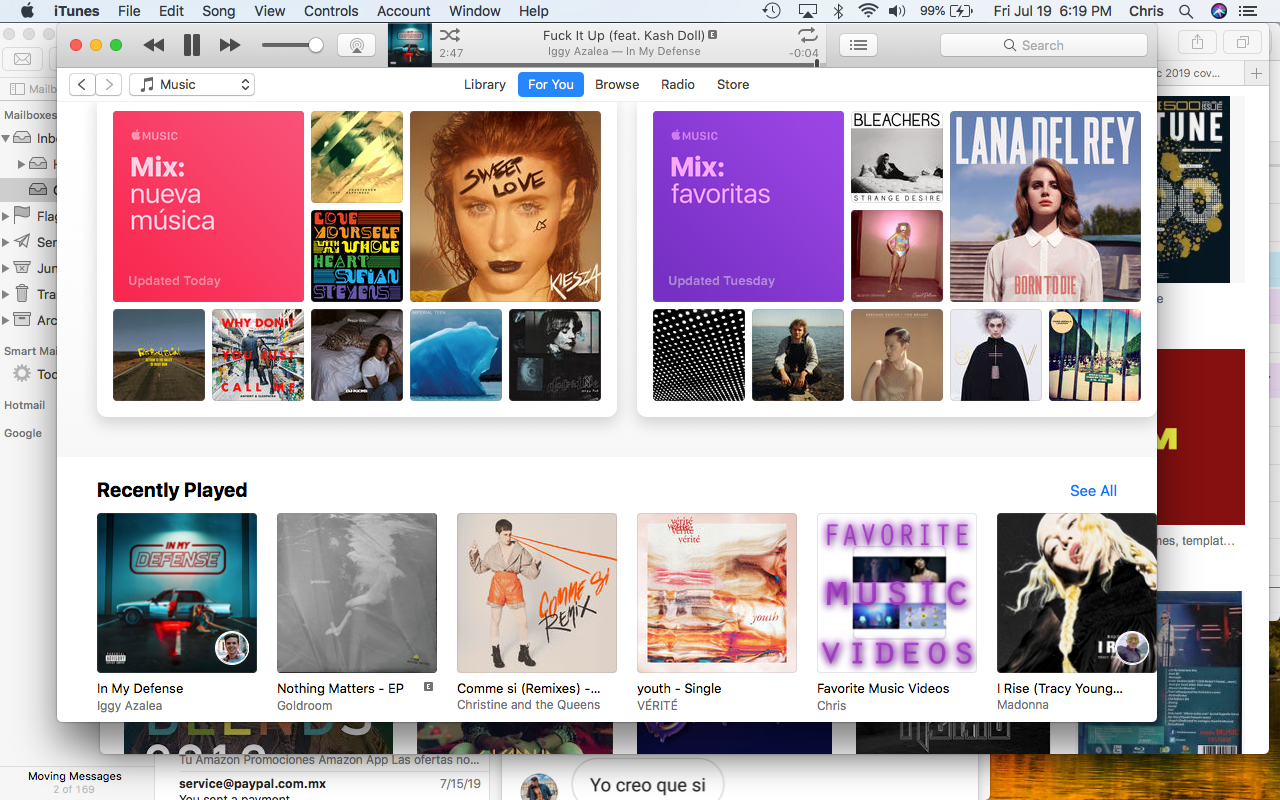Open Favorite Music Videos playlist artwork
The image size is (1280, 800).
tap(897, 593)
